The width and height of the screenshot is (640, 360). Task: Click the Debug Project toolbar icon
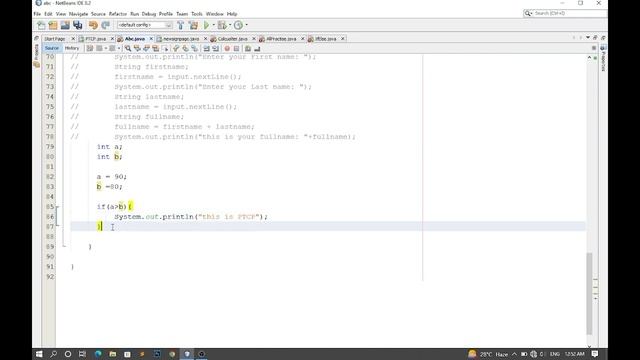[x=222, y=25]
